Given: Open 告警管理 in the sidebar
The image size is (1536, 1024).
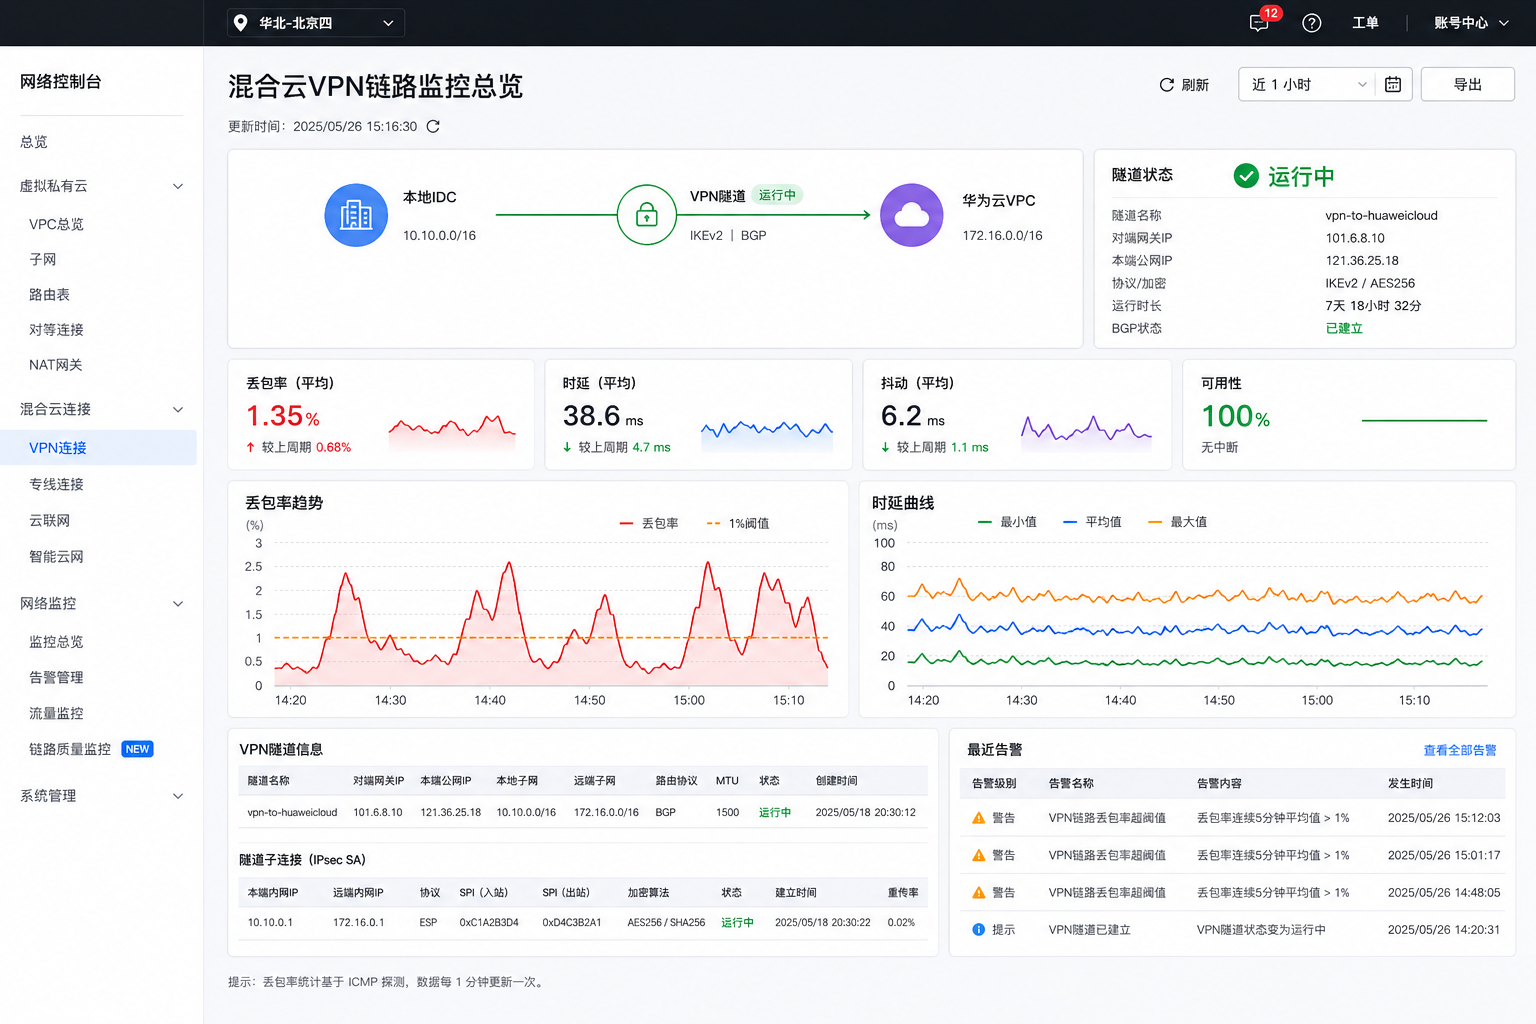Looking at the screenshot, I should coord(56,677).
